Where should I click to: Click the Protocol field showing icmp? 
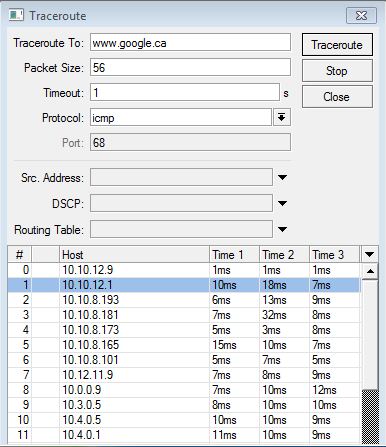point(181,117)
